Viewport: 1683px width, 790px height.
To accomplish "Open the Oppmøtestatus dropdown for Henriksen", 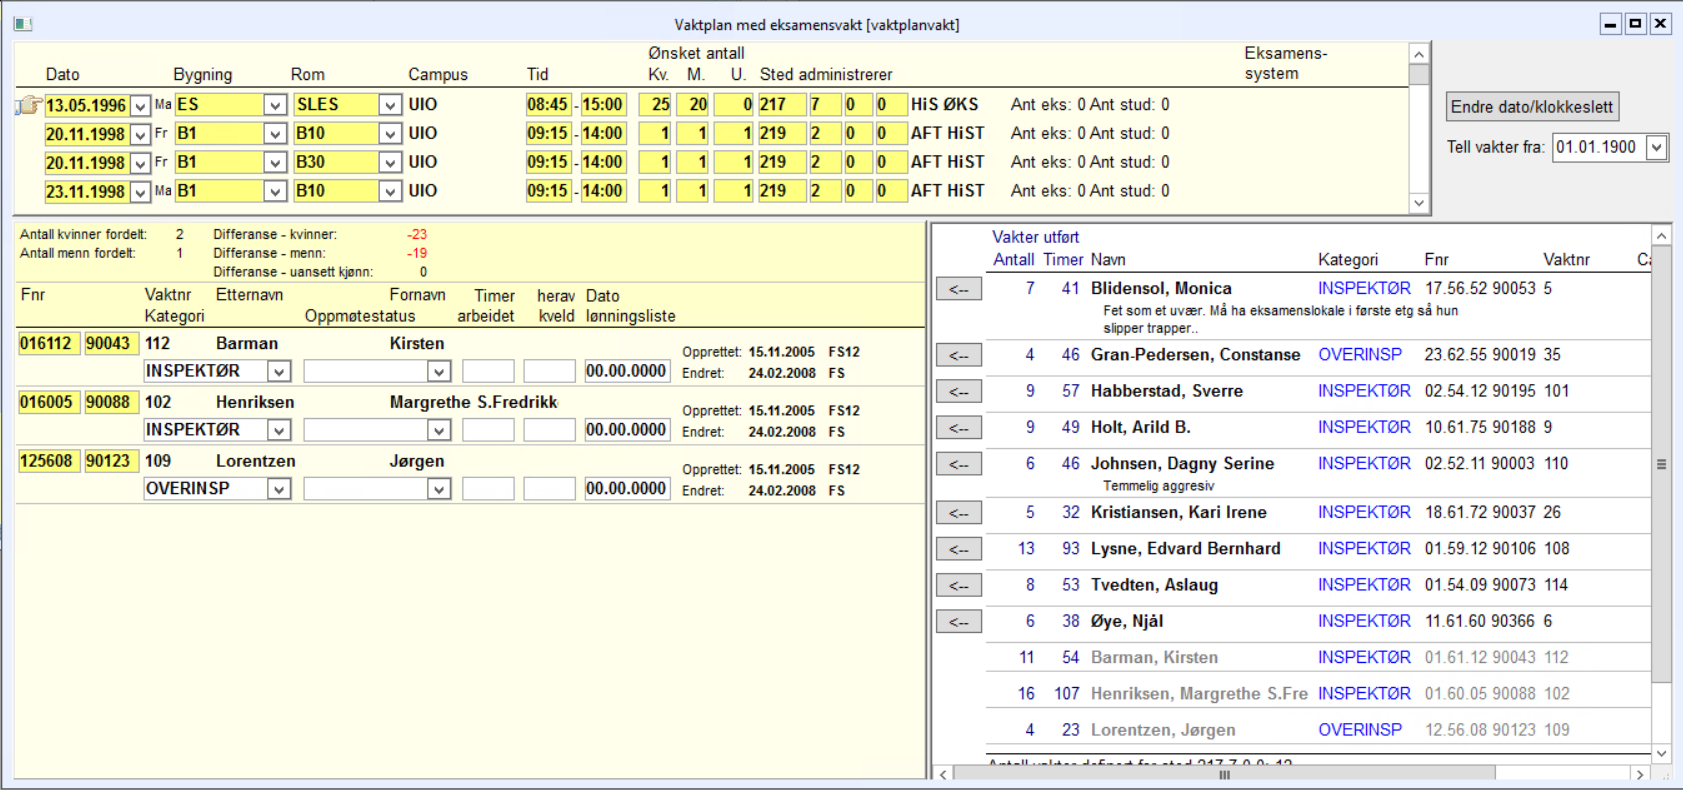I will [x=439, y=431].
